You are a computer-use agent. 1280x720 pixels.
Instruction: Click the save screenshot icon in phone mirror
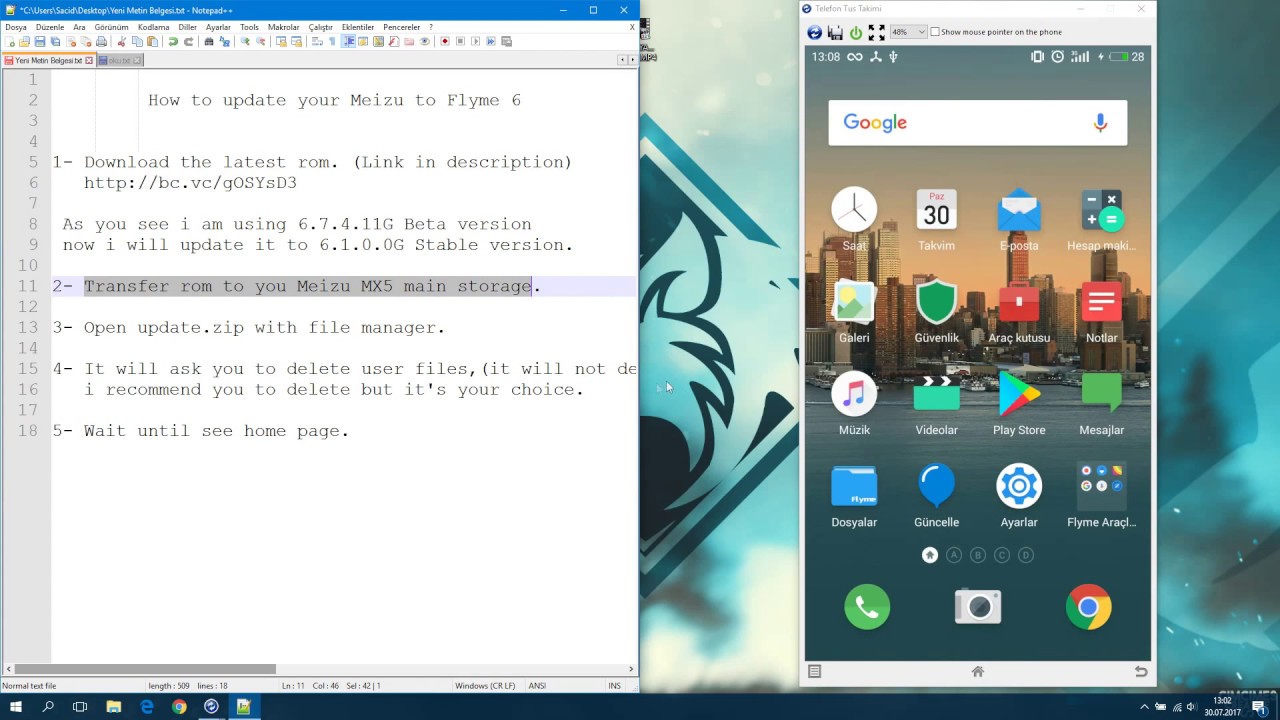[x=835, y=32]
